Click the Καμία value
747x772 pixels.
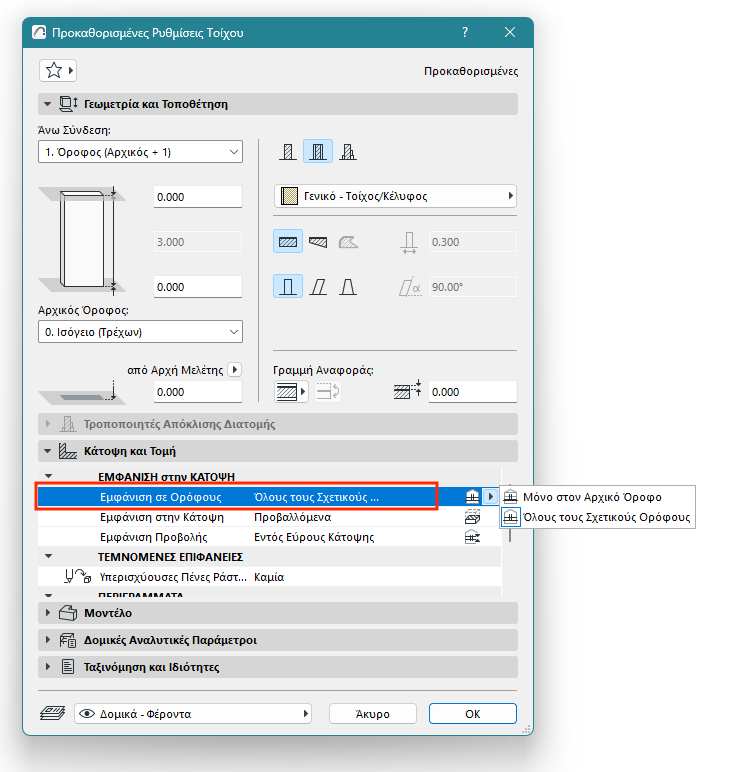click(x=269, y=577)
